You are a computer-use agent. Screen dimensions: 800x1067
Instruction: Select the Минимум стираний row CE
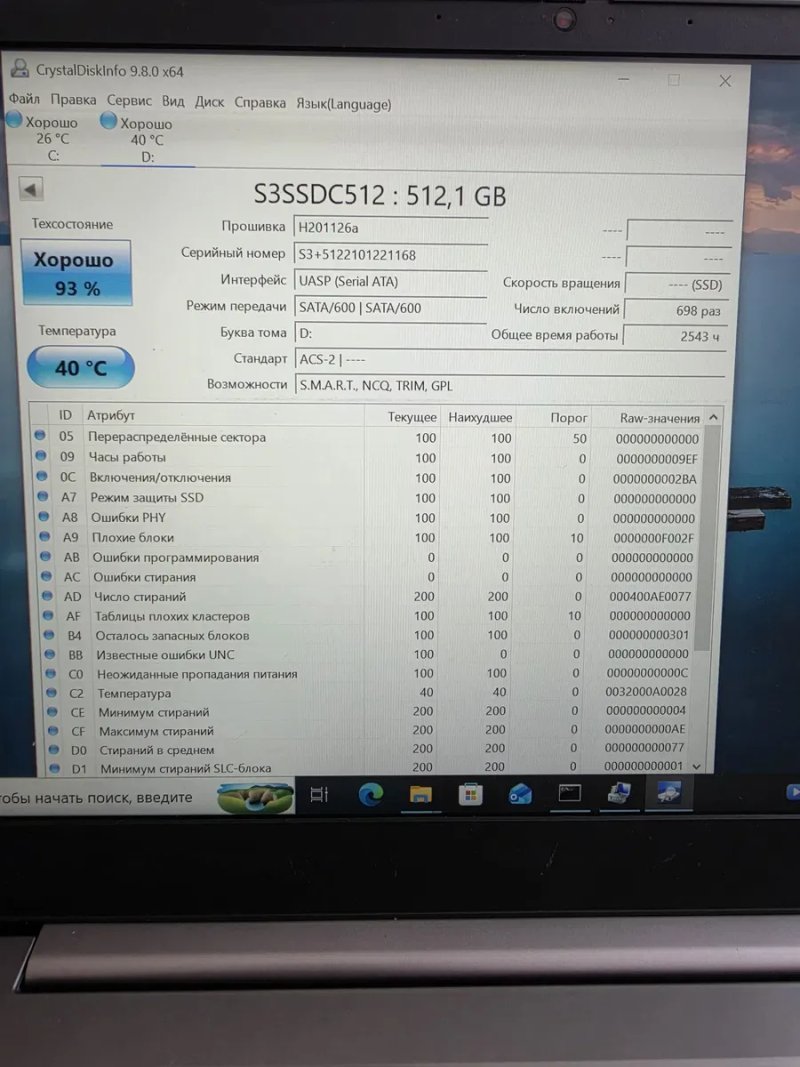coord(367,711)
